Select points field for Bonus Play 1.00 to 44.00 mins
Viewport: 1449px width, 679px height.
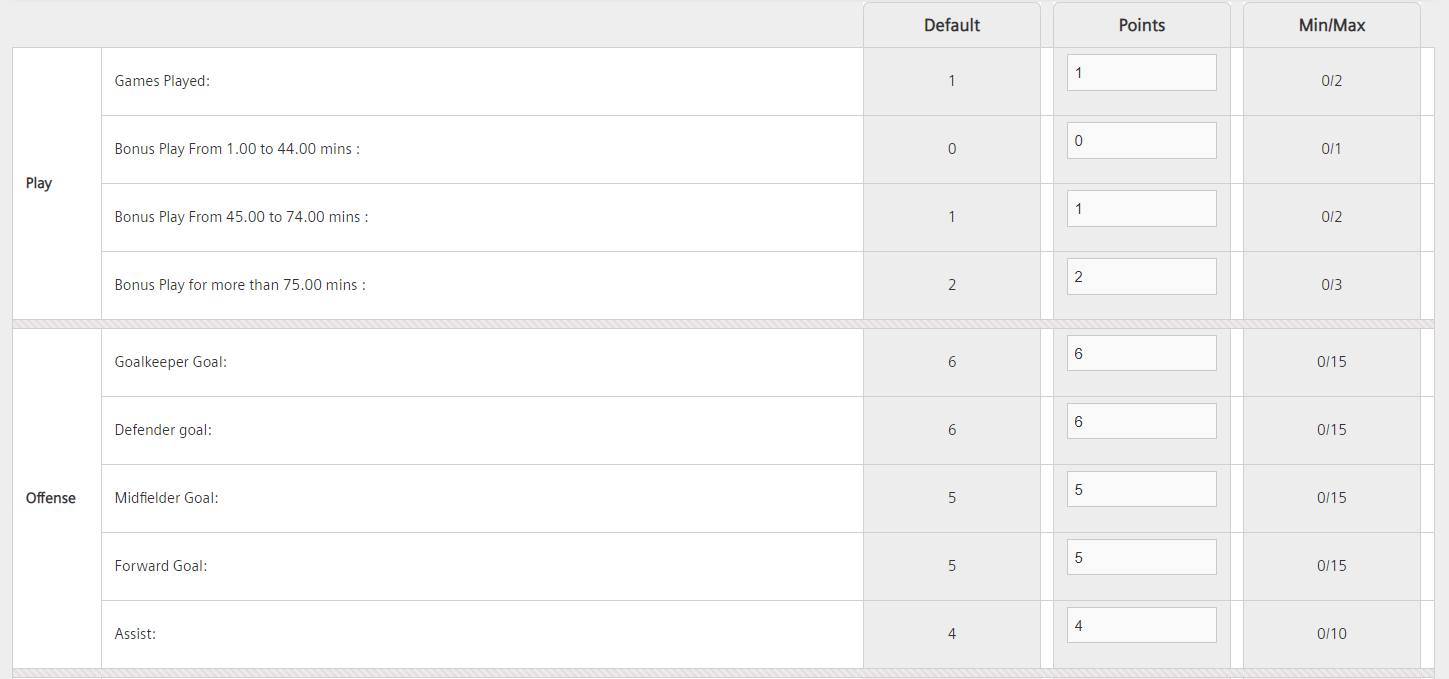tap(1141, 141)
